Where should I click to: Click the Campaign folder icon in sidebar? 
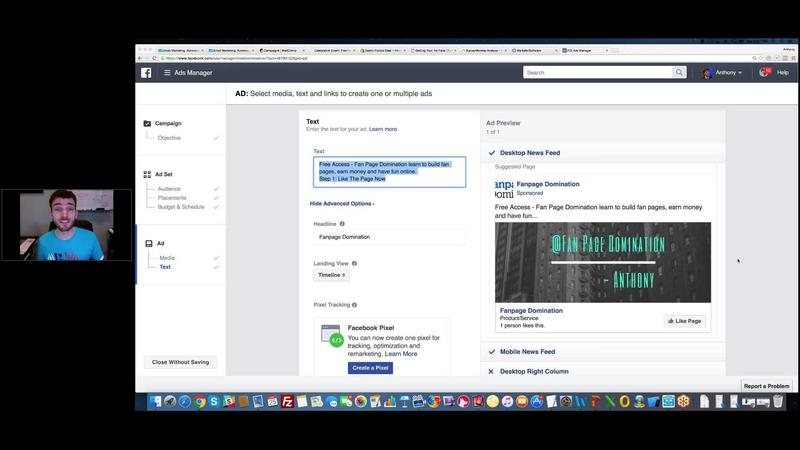[147, 123]
